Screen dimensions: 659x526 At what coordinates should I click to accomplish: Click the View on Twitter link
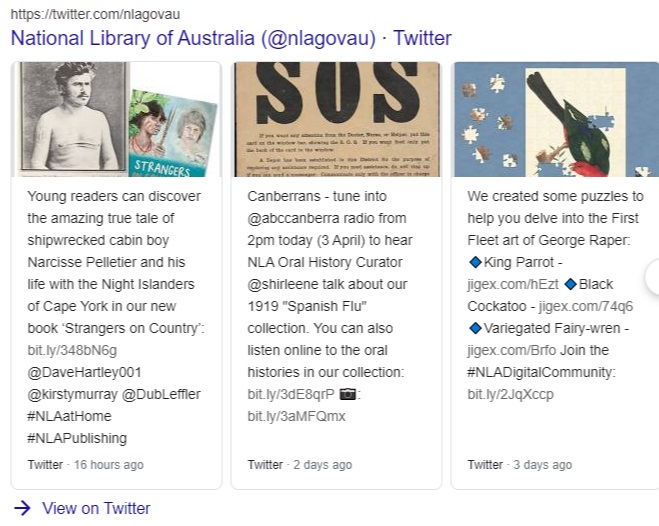click(96, 508)
